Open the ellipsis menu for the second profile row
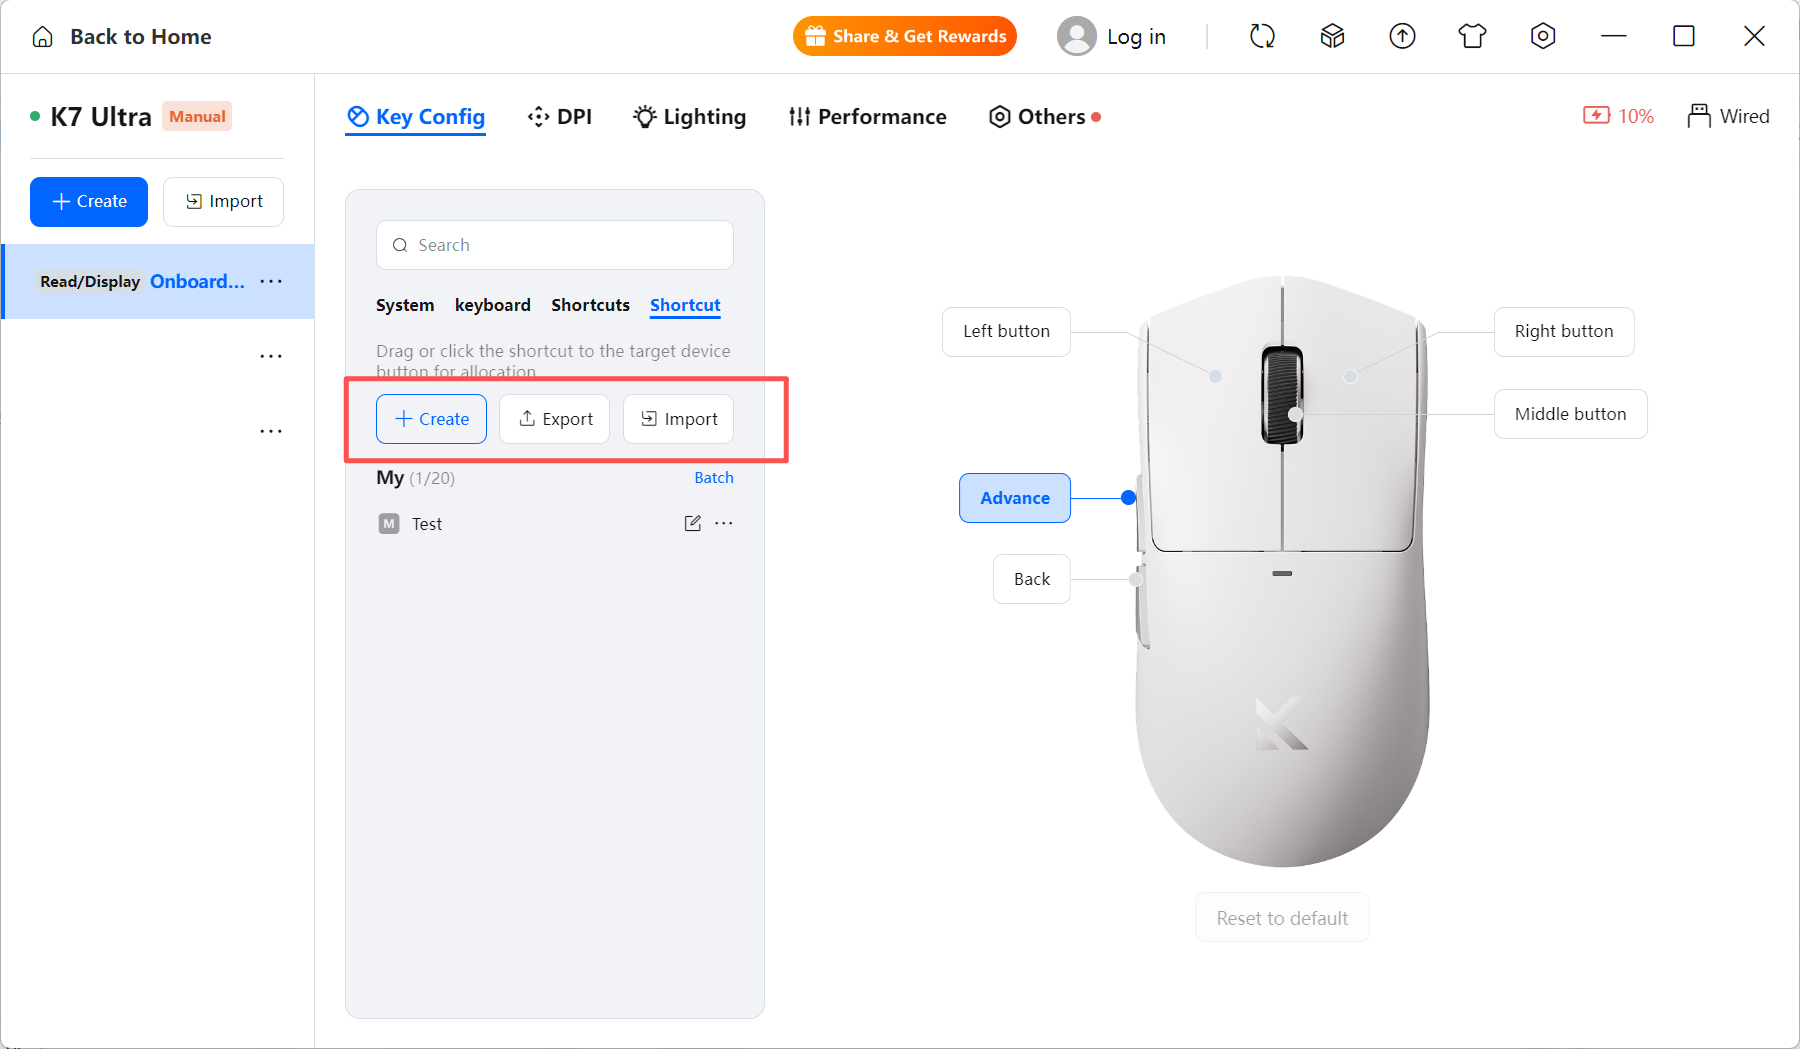 (271, 356)
